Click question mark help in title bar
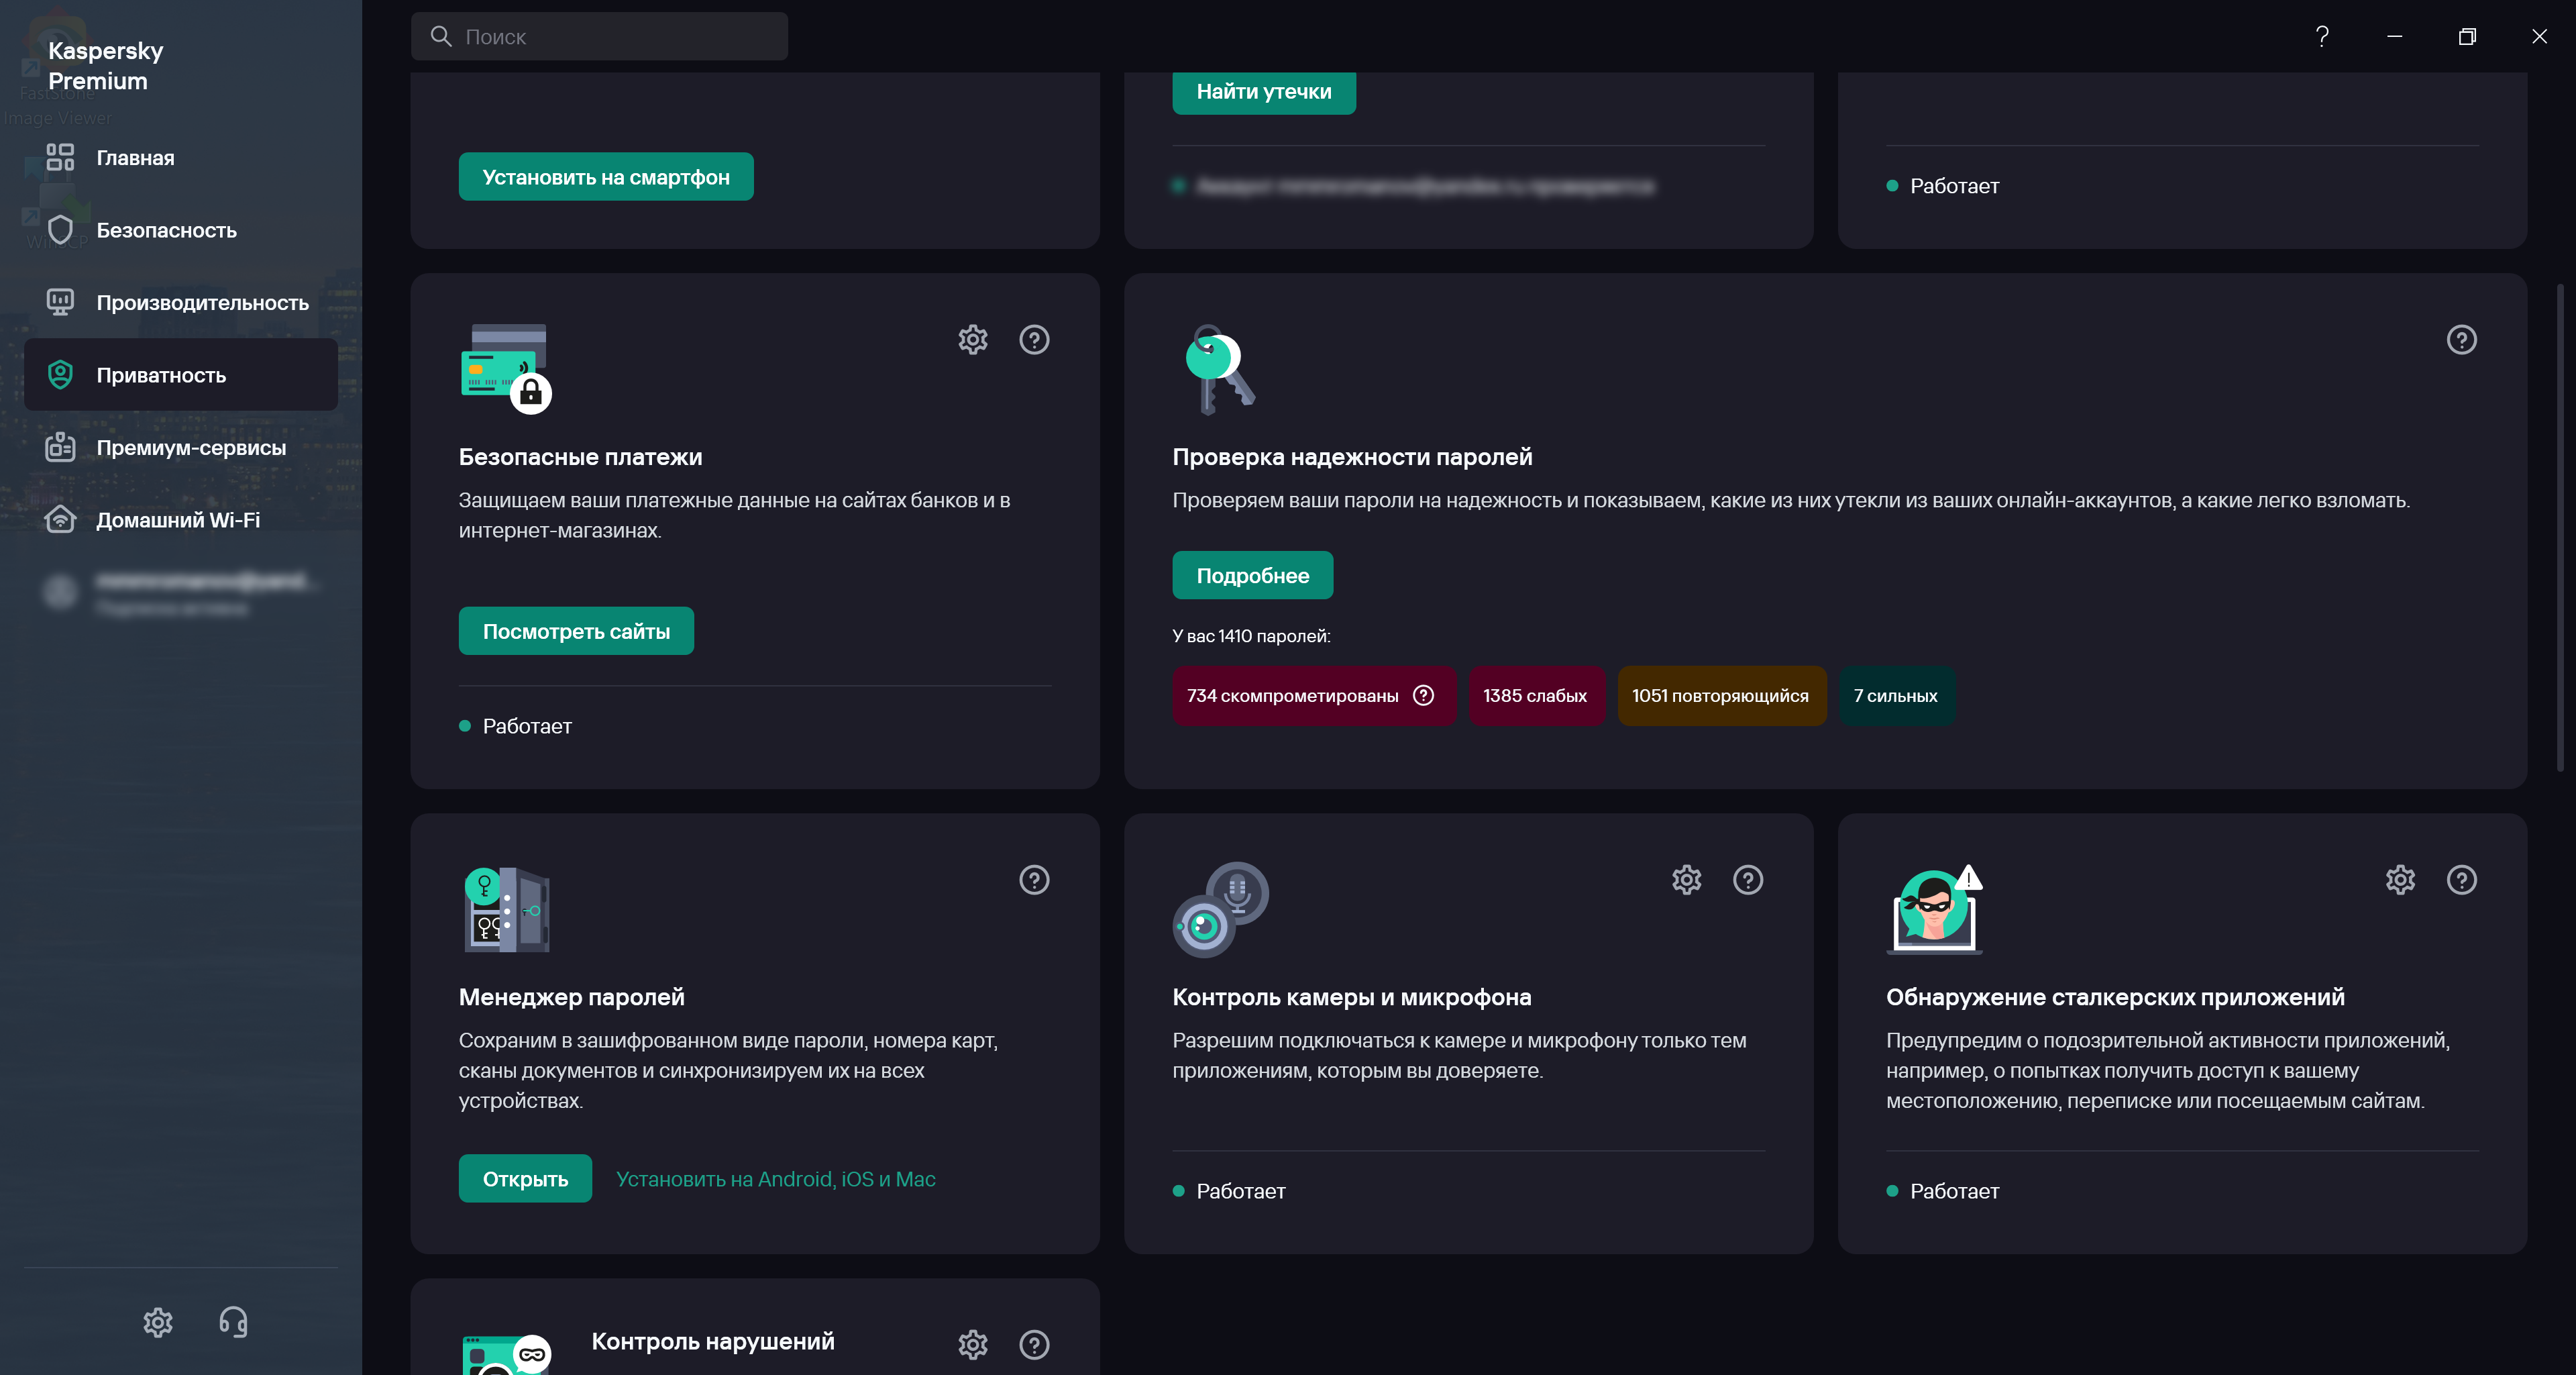The image size is (2576, 1375). (x=2322, y=37)
